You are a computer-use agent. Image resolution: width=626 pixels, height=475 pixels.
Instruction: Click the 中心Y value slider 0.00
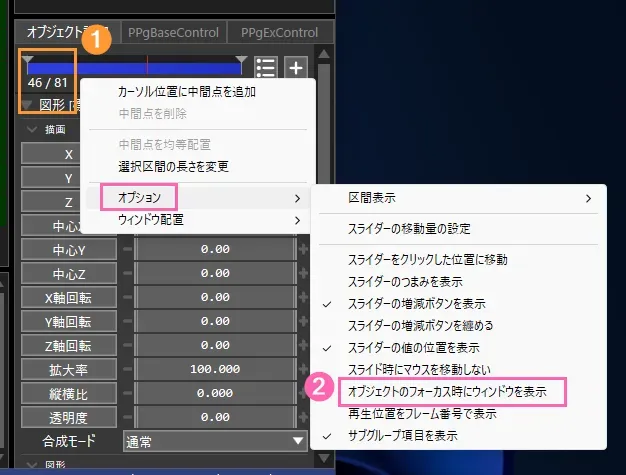pos(215,249)
